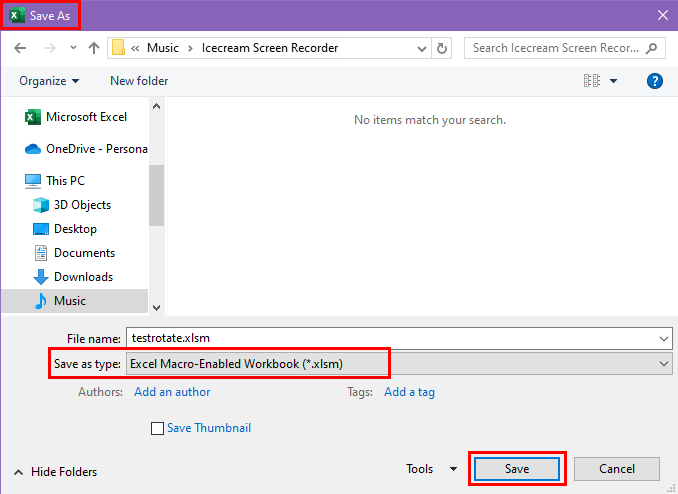The image size is (678, 494).
Task: Click the folder icon in address bar
Action: click(x=118, y=48)
